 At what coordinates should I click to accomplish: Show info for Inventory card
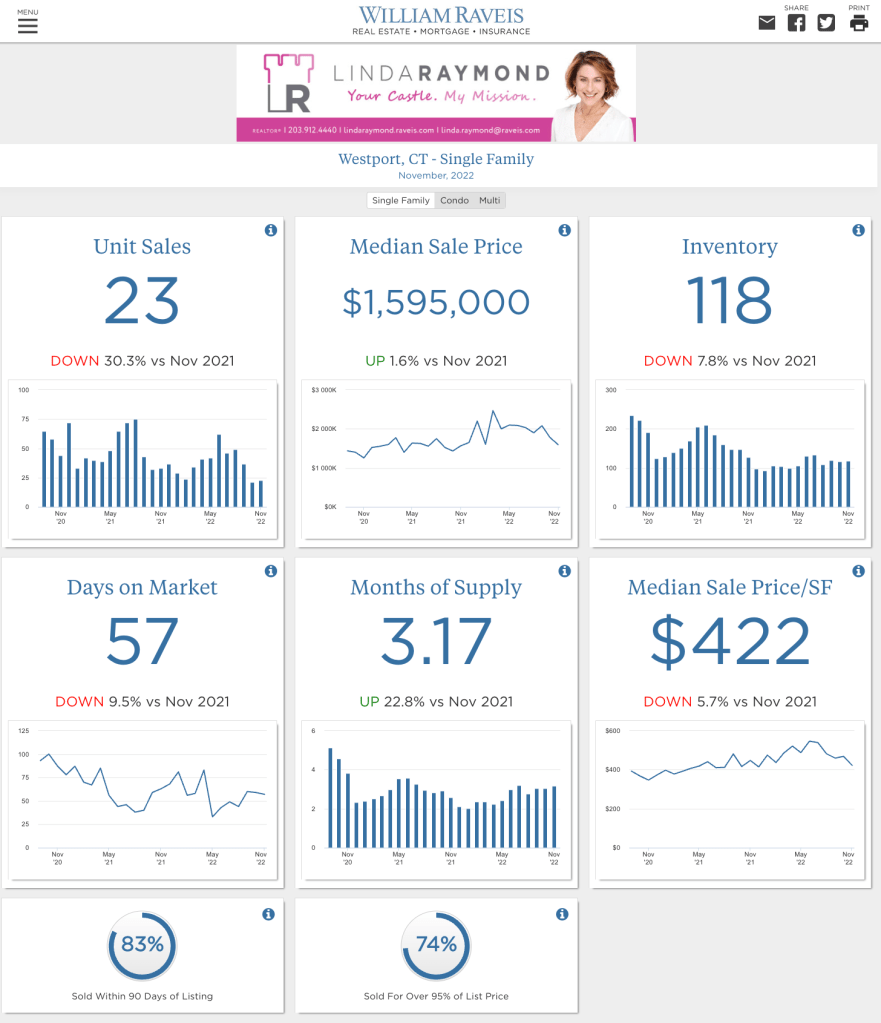(x=858, y=231)
